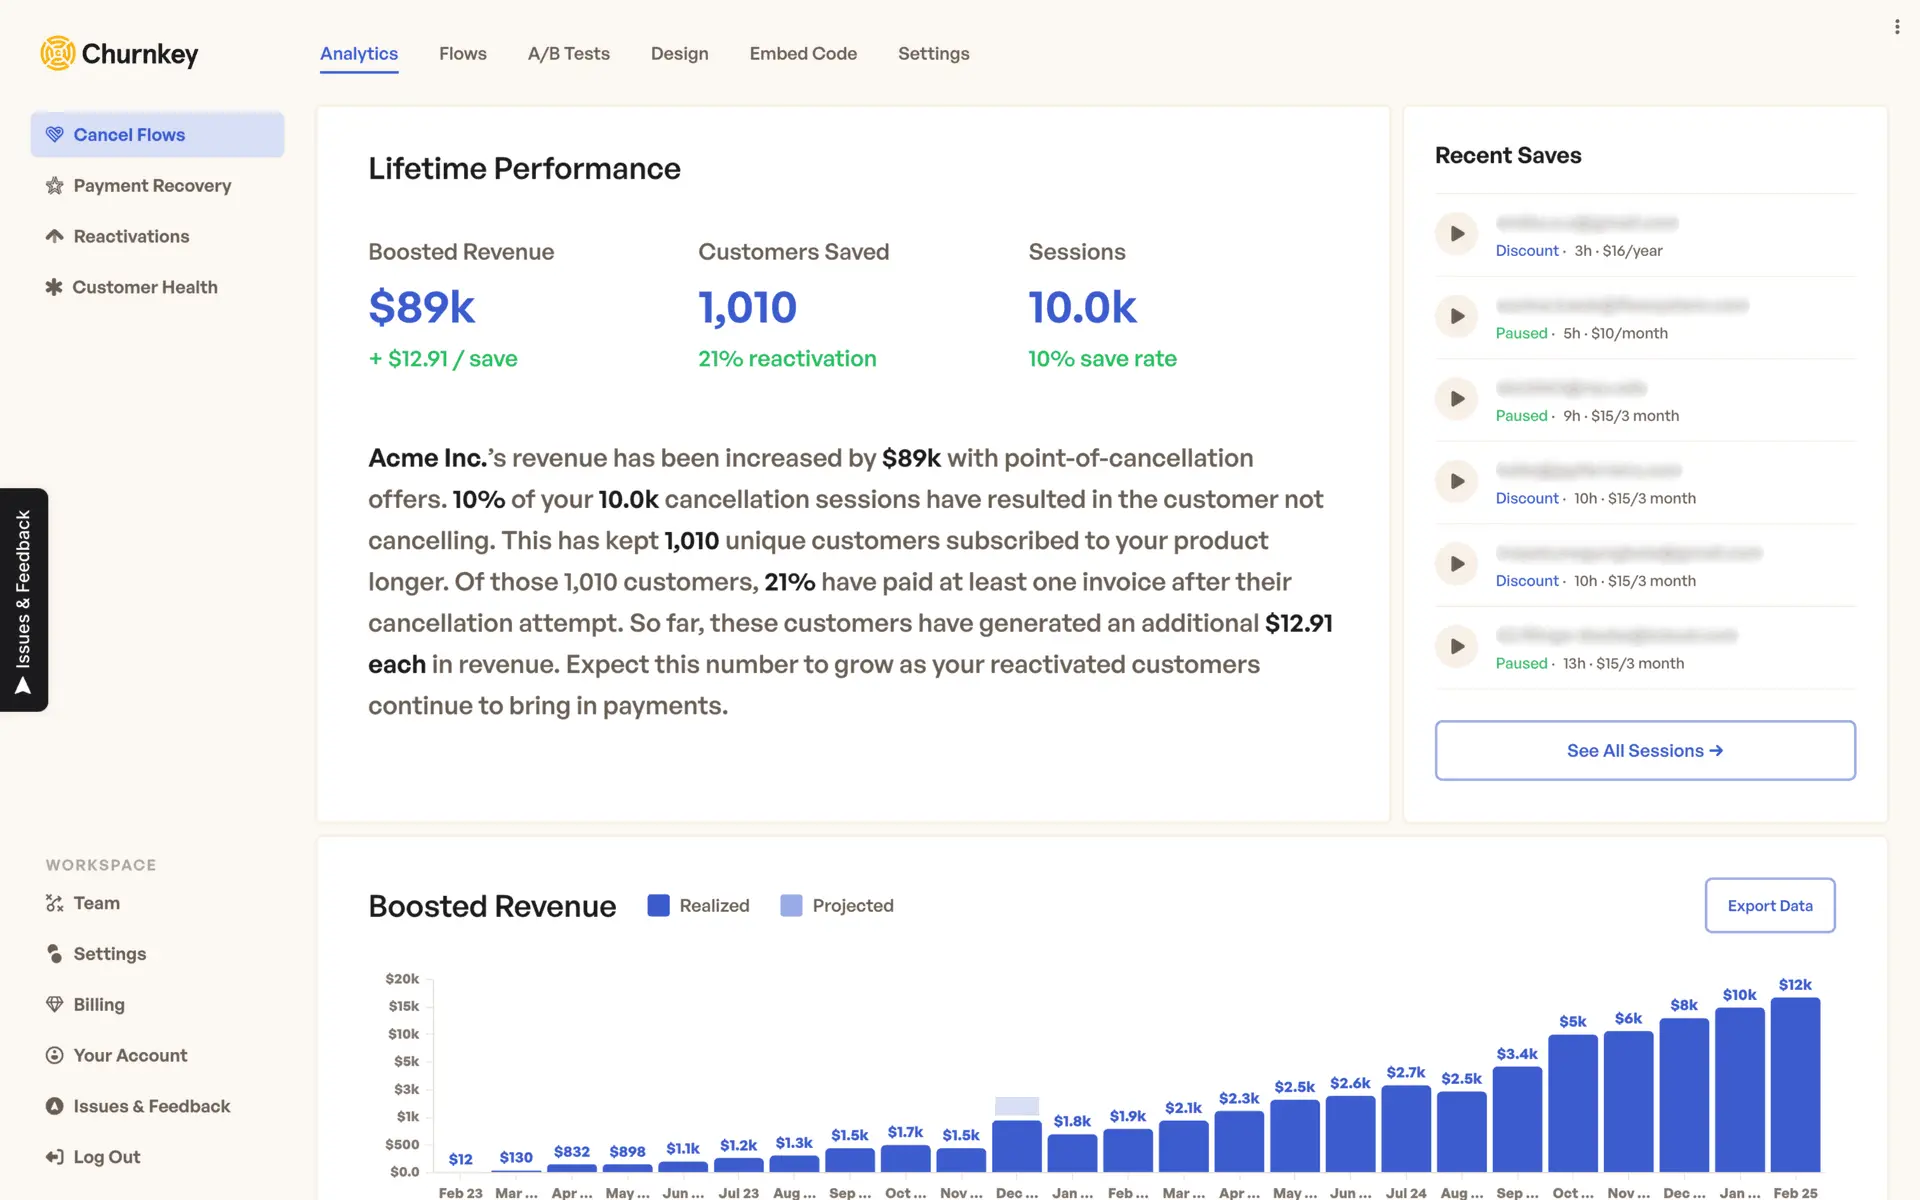Open Team workspace page

pyautogui.click(x=96, y=904)
